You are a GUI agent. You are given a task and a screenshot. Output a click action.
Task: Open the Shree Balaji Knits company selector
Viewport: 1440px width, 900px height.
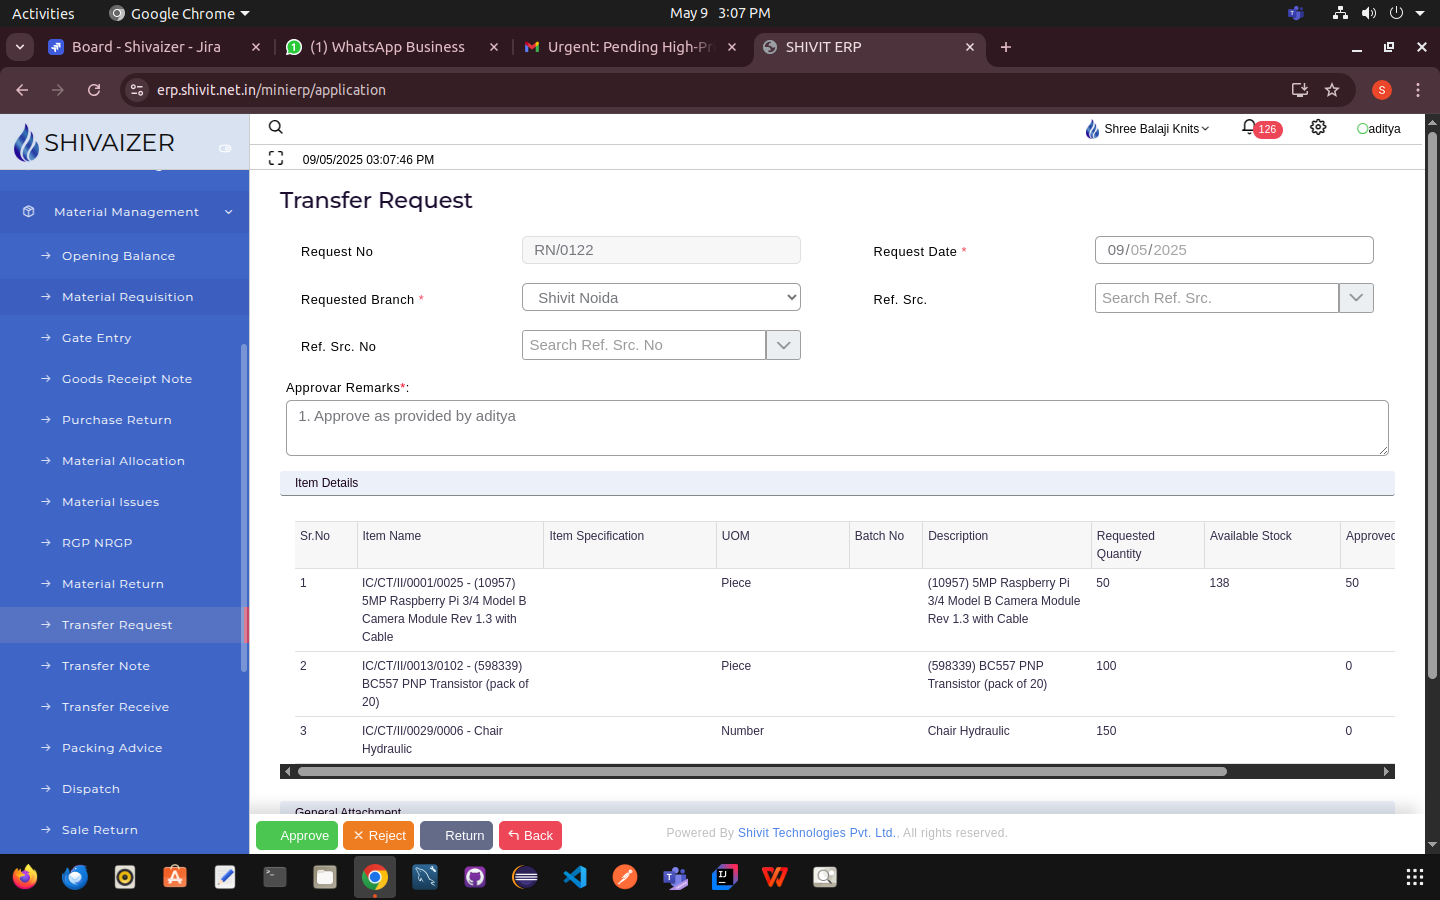[x=1148, y=129]
